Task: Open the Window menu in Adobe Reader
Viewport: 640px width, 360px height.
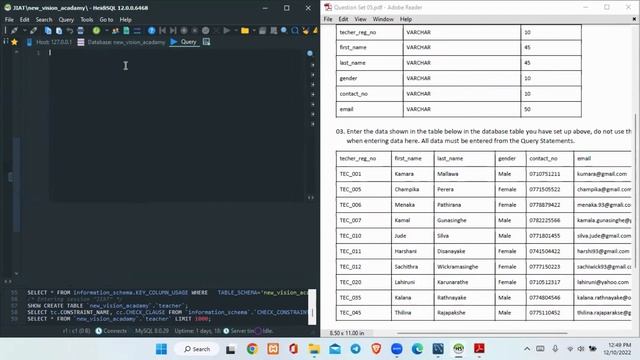Action: click(x=383, y=19)
